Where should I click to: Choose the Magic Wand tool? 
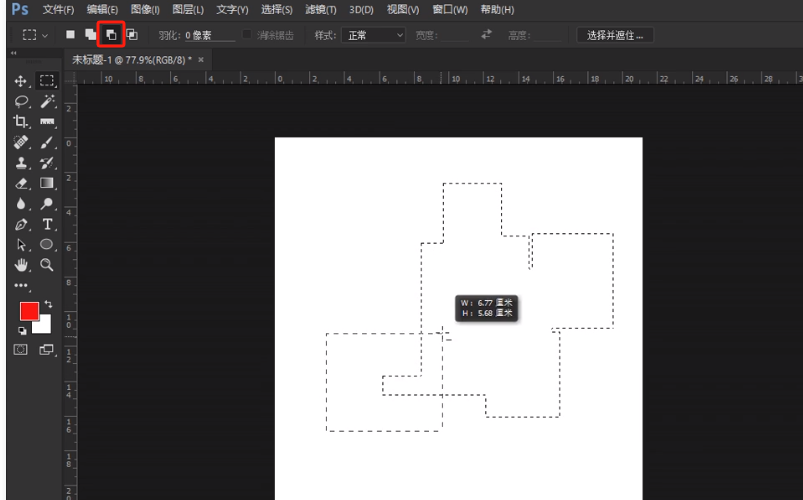pos(47,101)
